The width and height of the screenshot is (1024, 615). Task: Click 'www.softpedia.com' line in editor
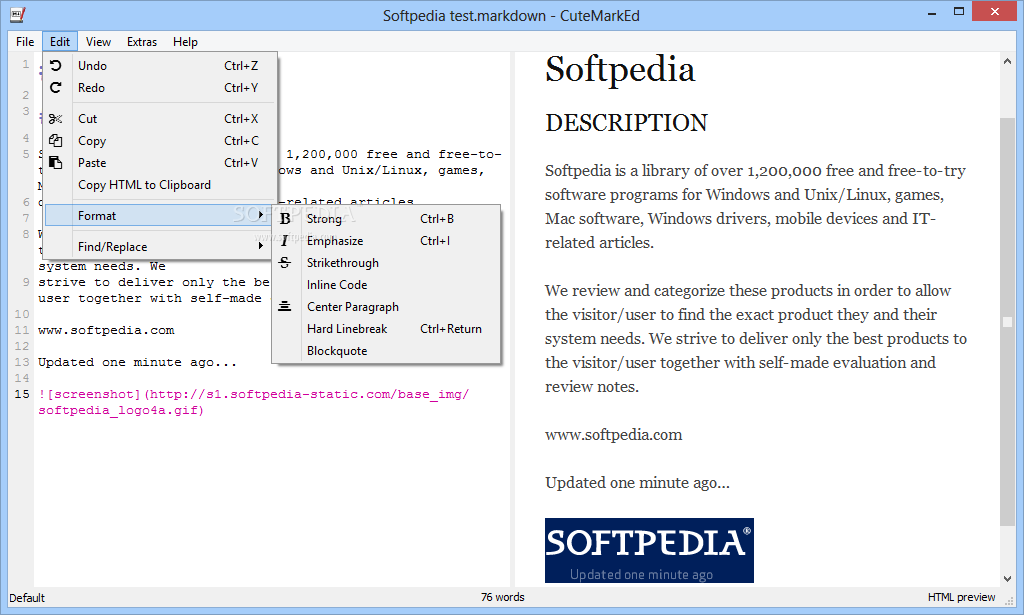[x=106, y=330]
